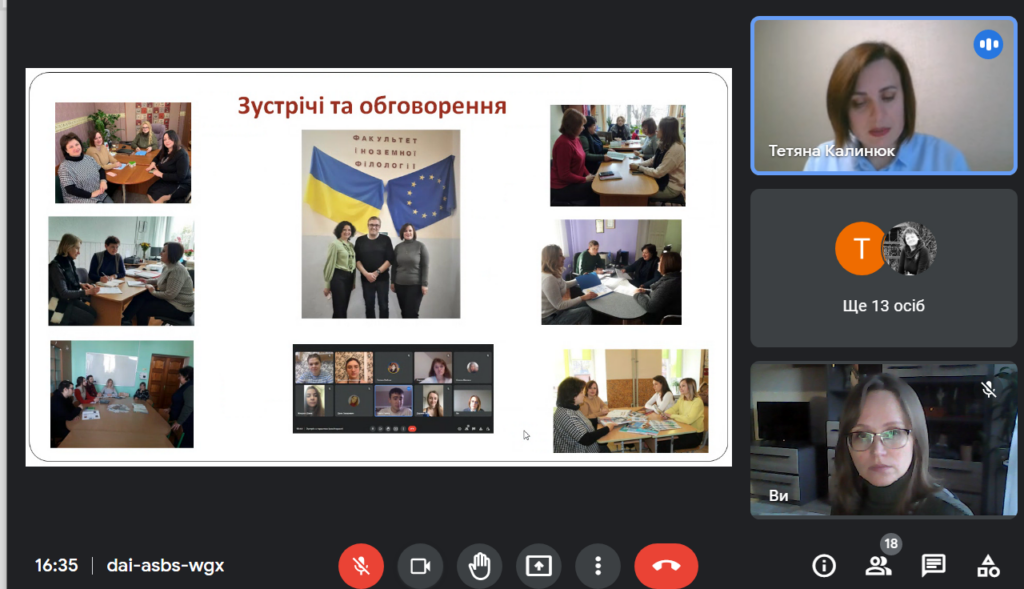Show the participants list with 18 people
This screenshot has height=589, width=1024.
(878, 566)
